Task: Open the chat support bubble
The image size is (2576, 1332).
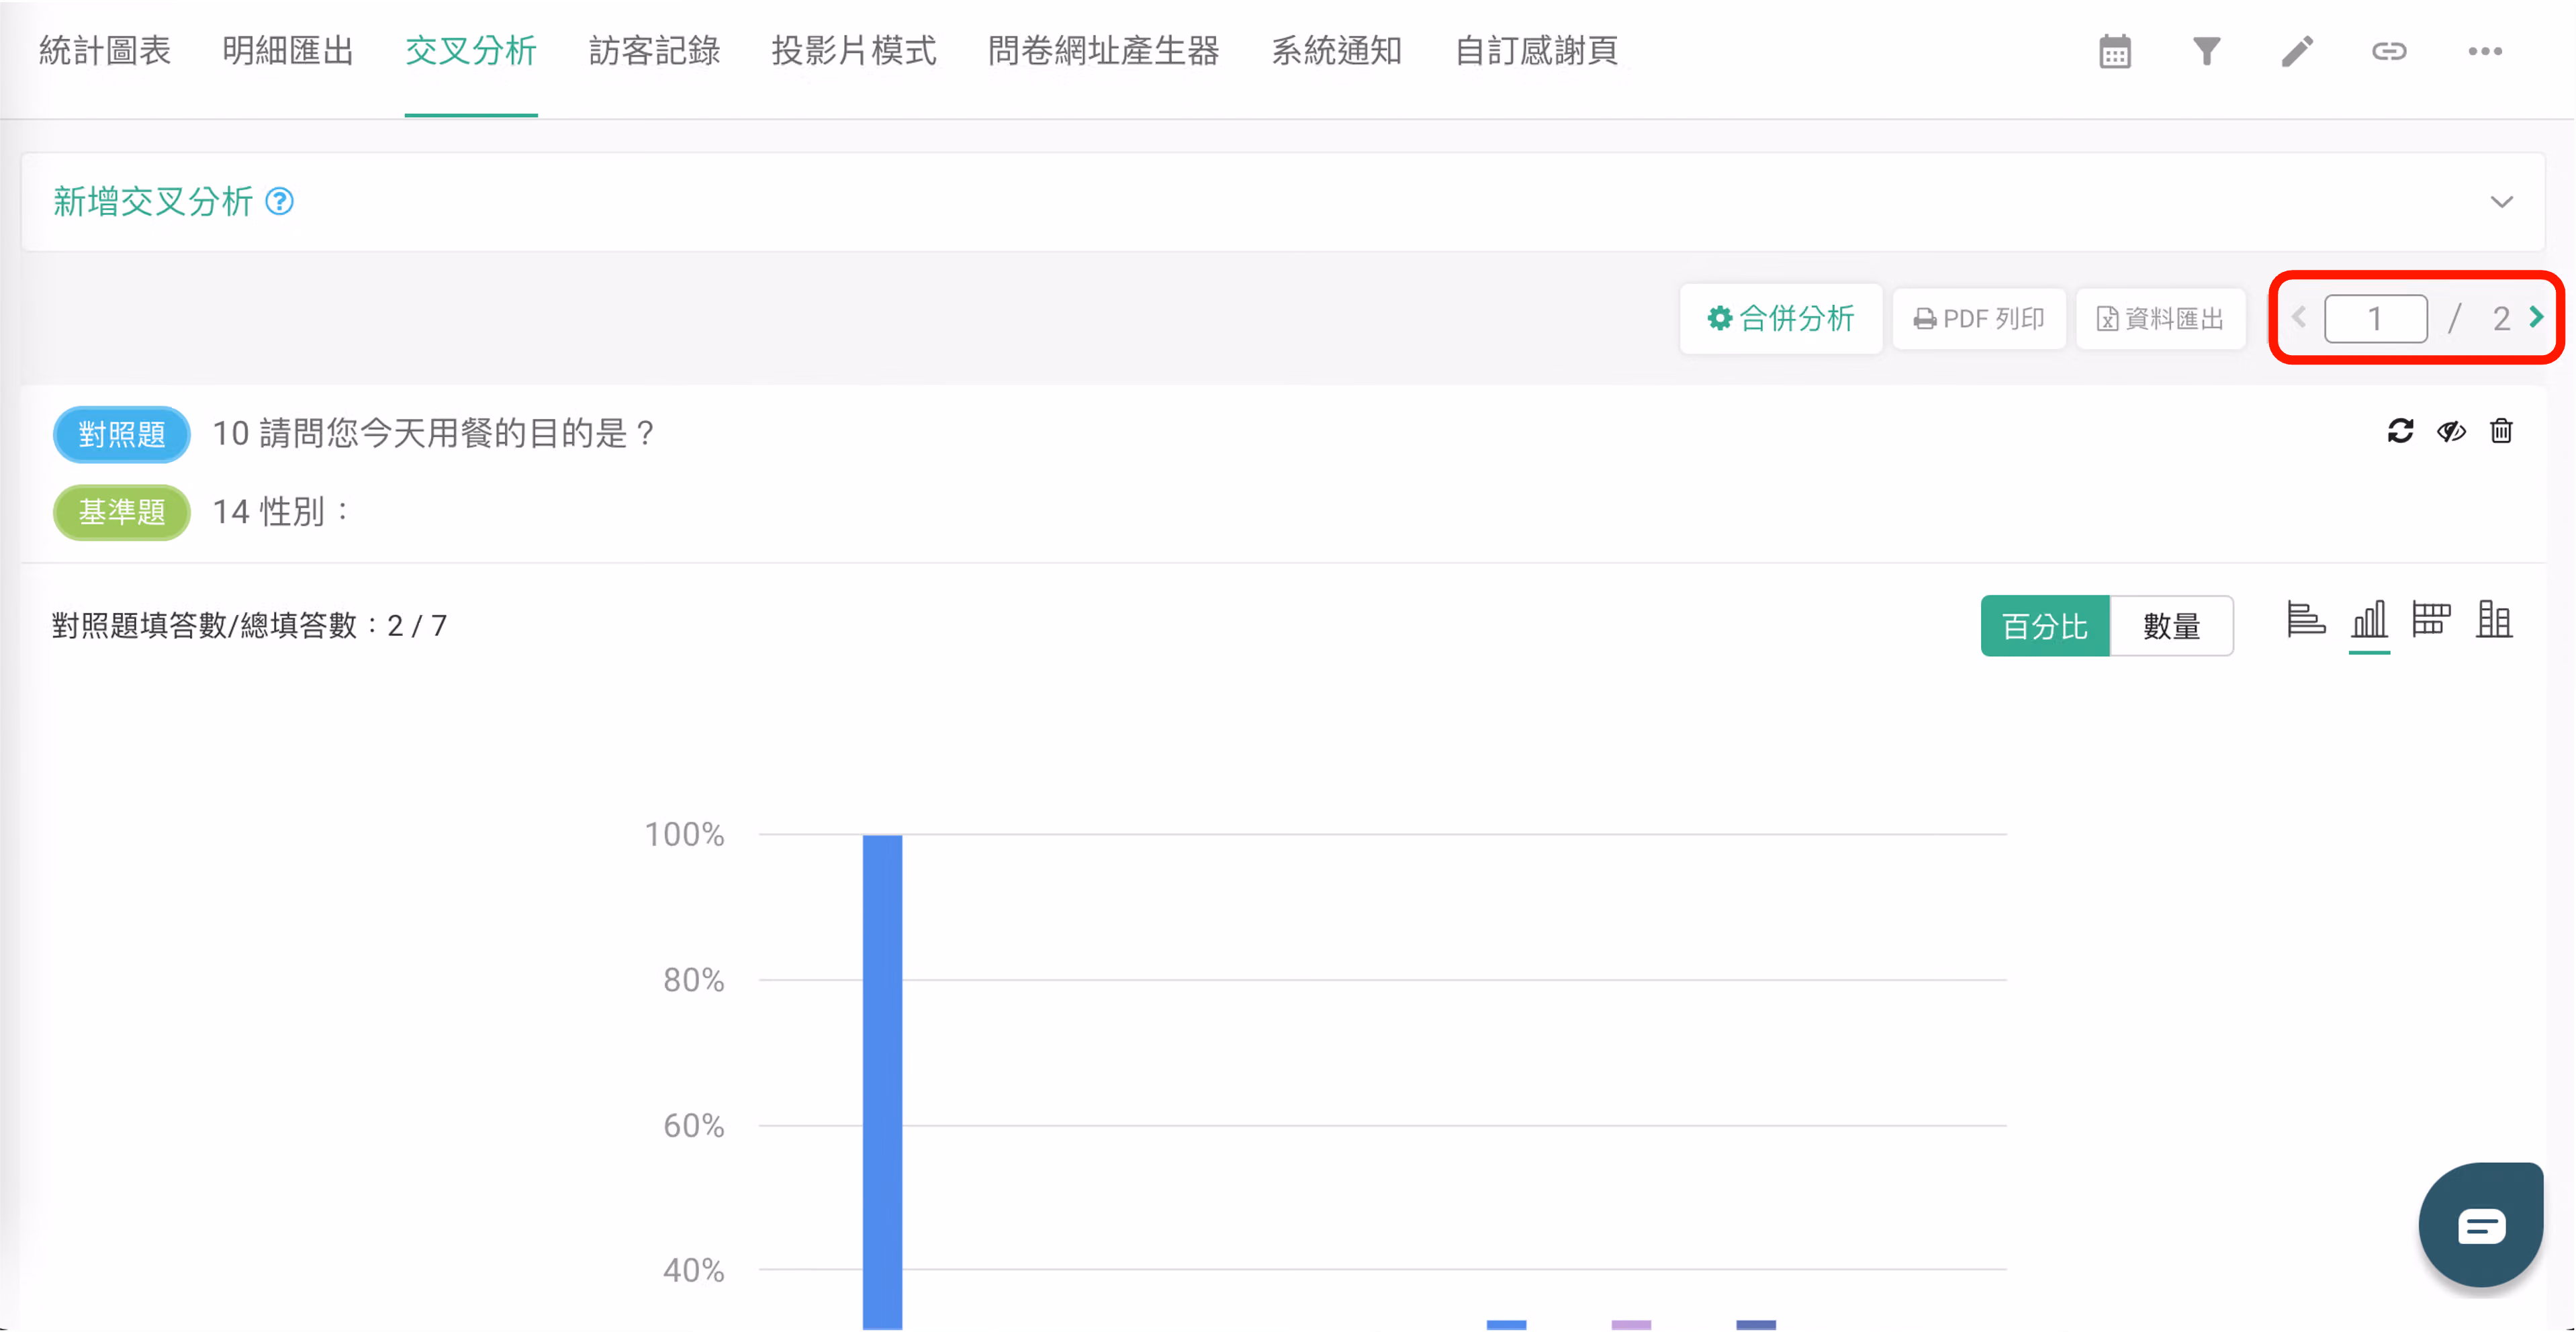Action: 2480,1225
